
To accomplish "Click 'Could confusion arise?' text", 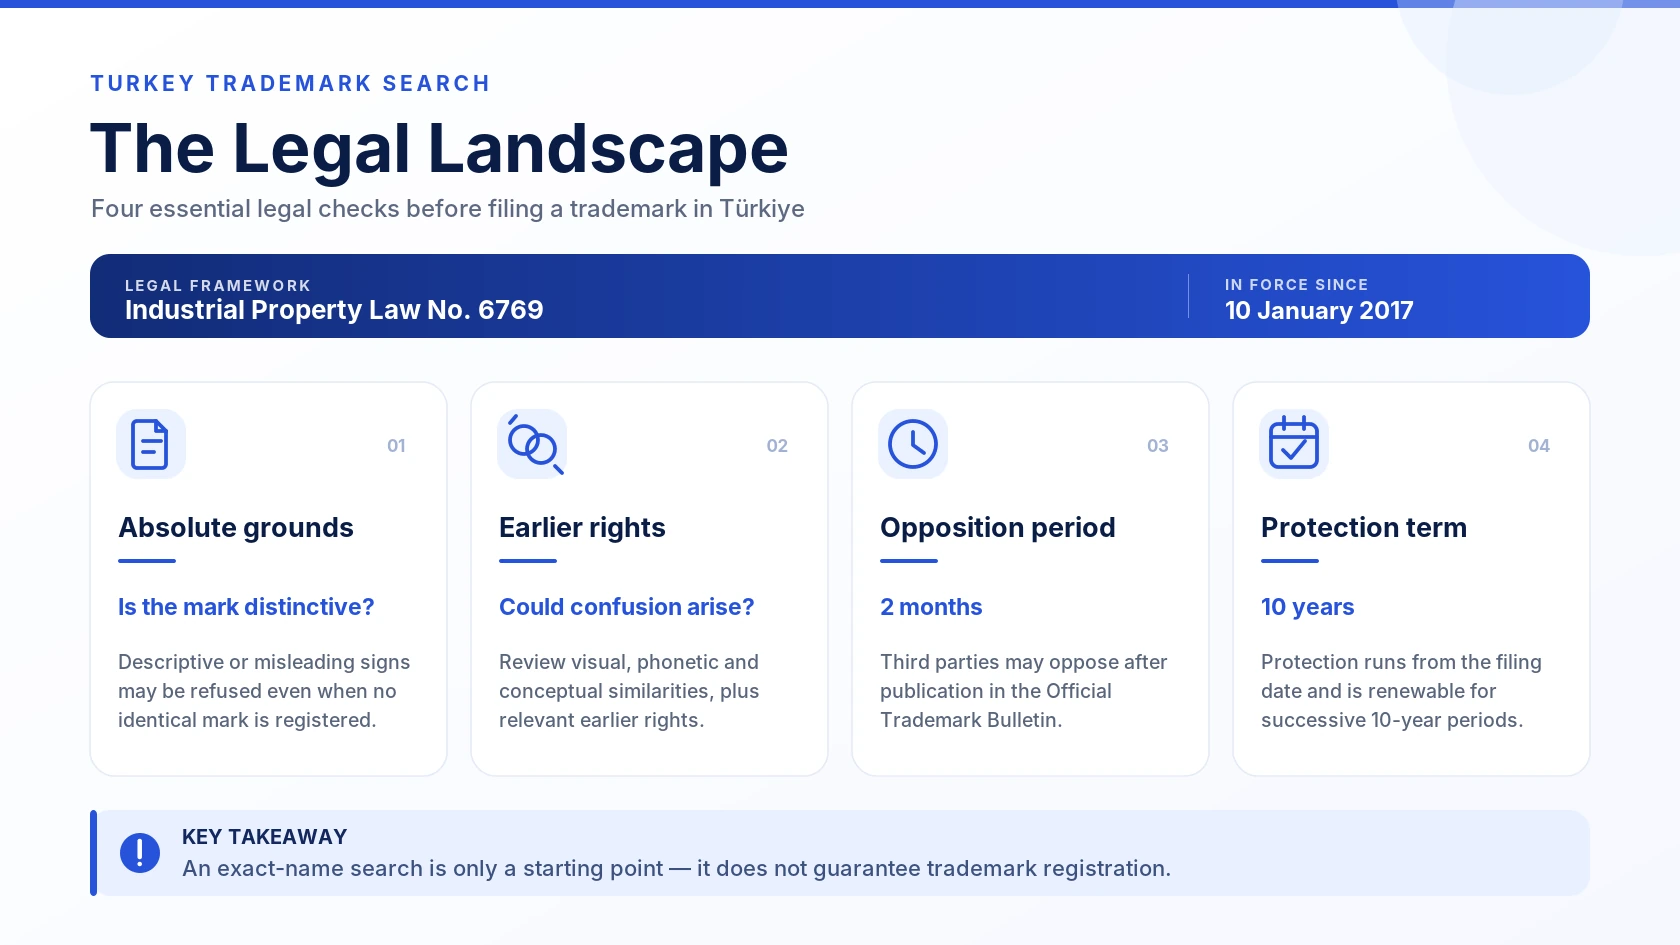I will 627,607.
